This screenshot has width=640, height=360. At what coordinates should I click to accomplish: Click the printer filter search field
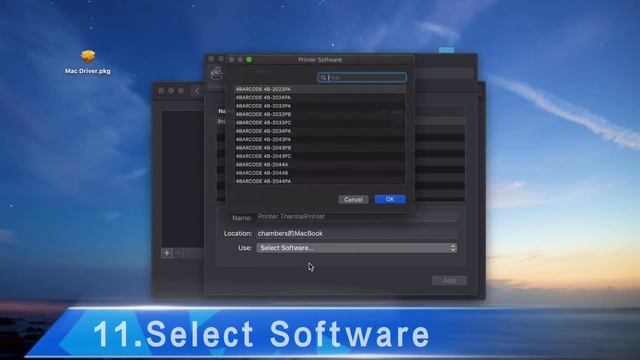tap(362, 77)
